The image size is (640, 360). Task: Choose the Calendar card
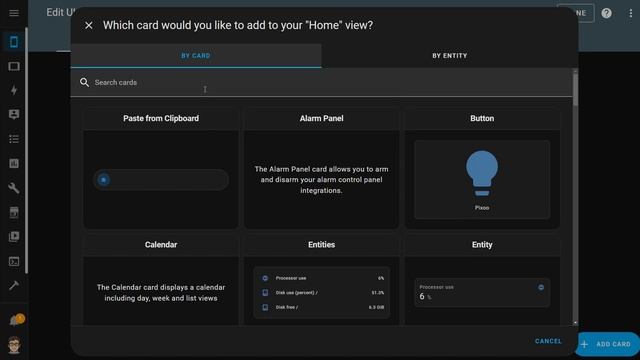[x=161, y=280]
